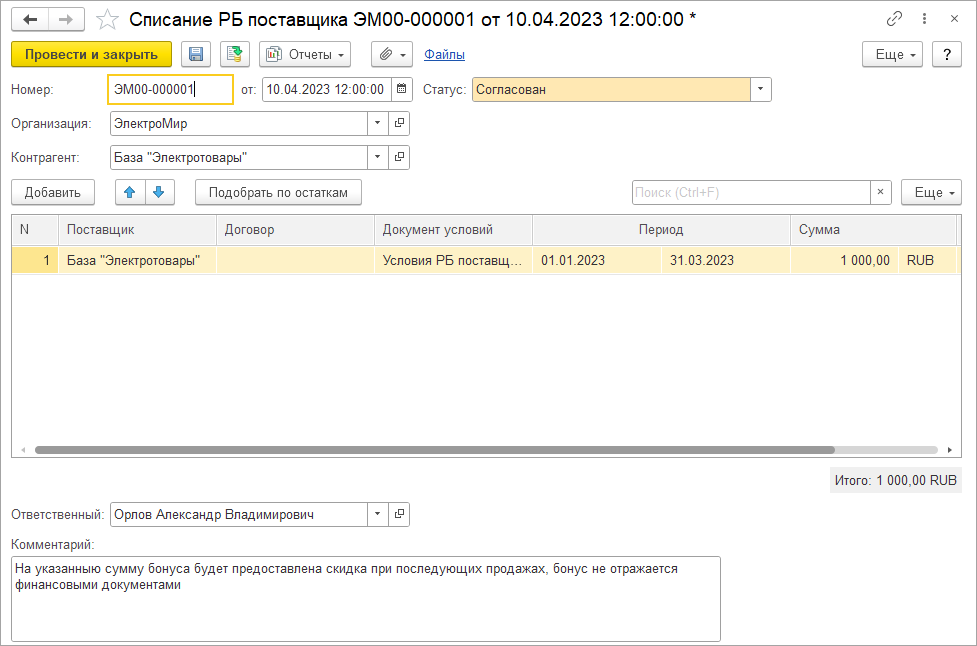The height and width of the screenshot is (646, 977).
Task: Move the row down with blue arrow
Action: (x=159, y=192)
